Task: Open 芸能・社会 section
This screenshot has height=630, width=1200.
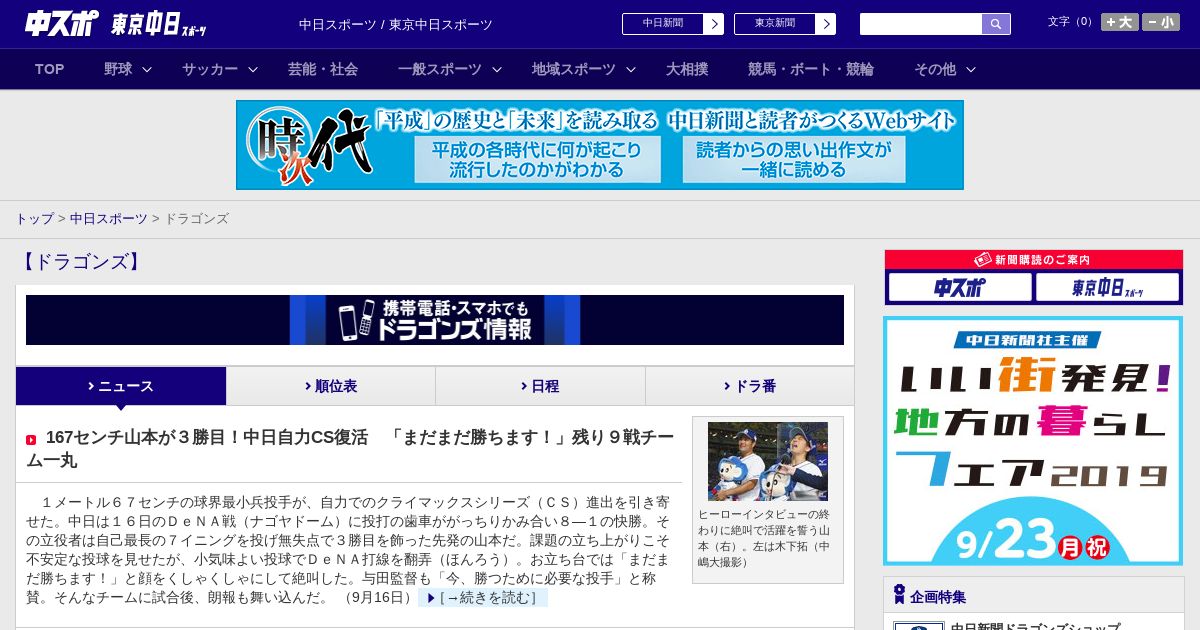Action: click(x=323, y=69)
